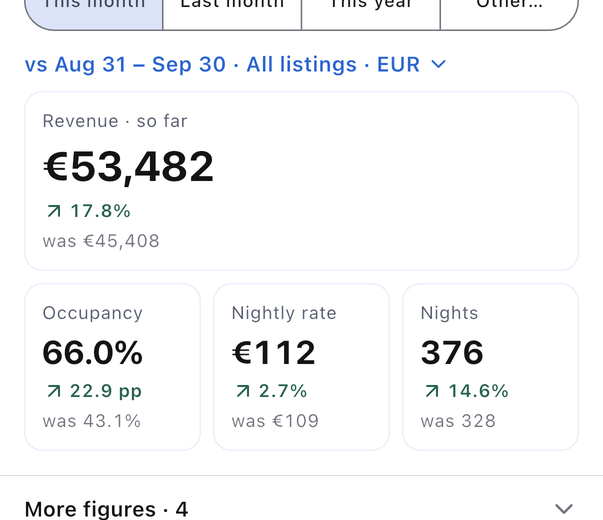Click the chevron next to EUR
Viewport: 603px width, 520px height.
[x=438, y=64]
